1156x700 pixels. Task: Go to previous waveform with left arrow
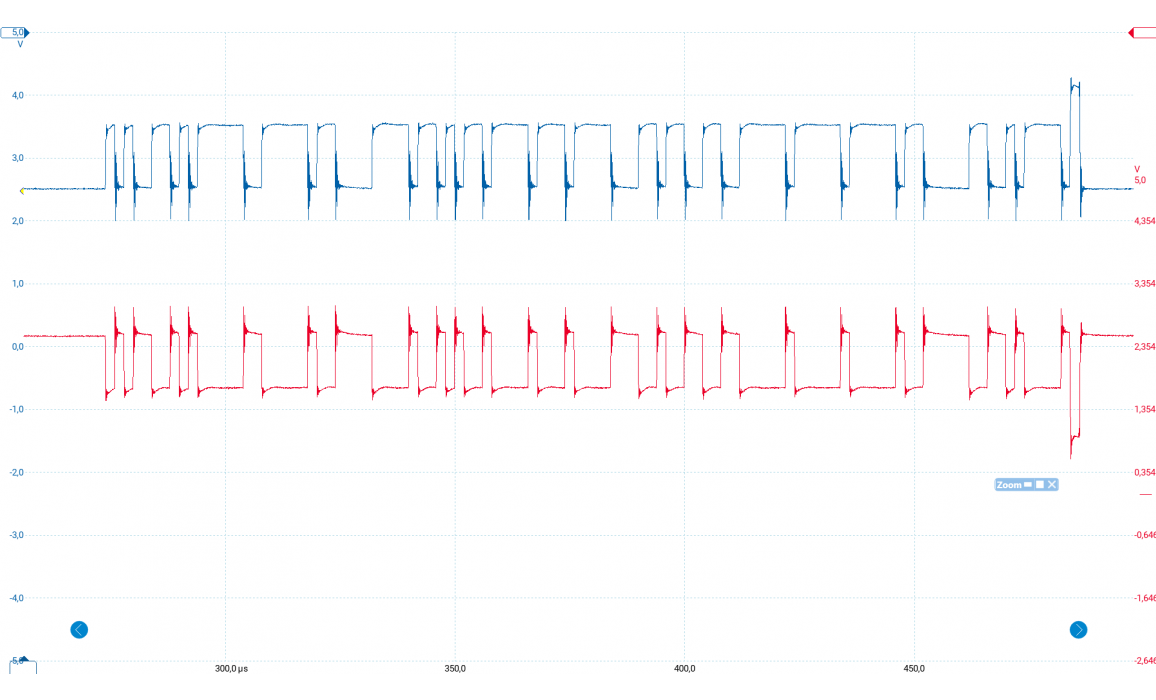79,630
